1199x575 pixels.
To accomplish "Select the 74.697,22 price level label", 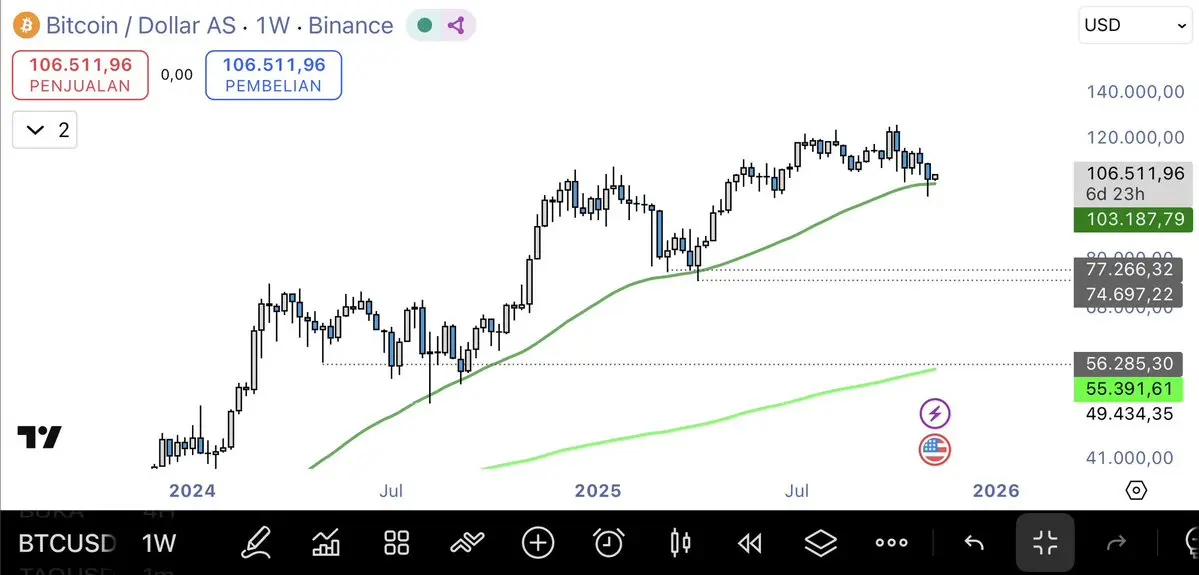I will tap(1128, 294).
